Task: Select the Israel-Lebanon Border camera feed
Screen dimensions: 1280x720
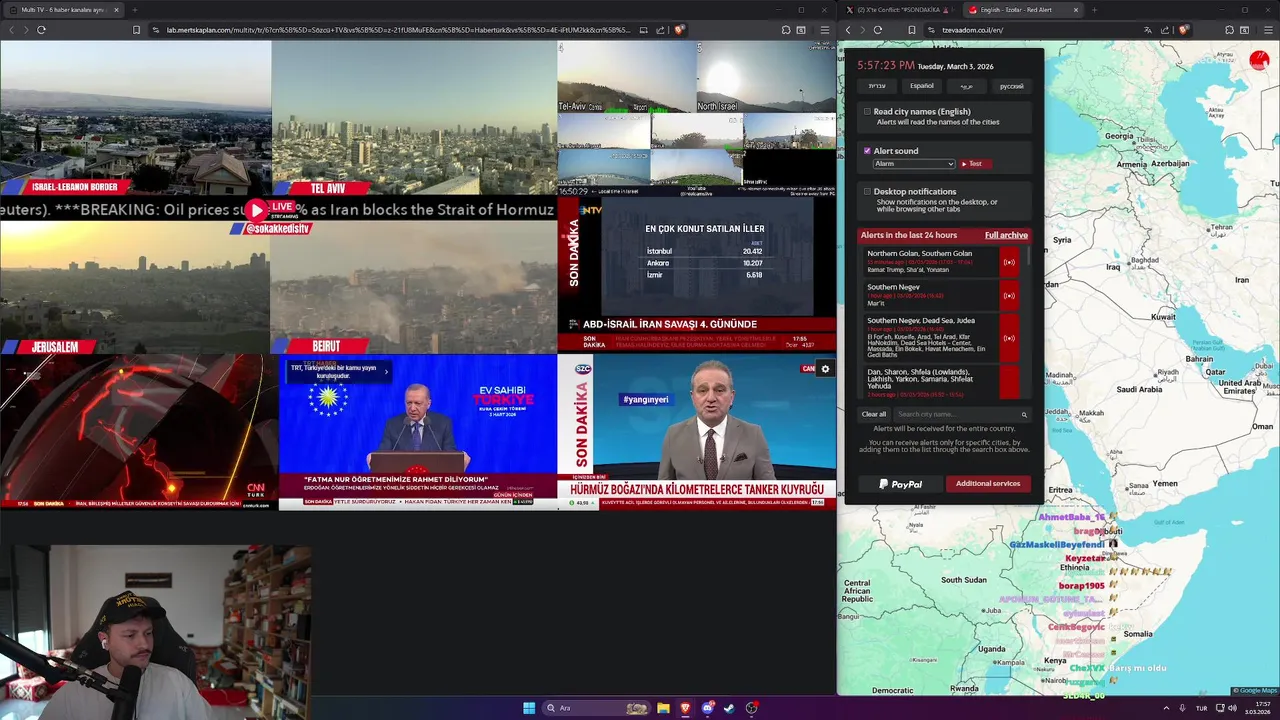Action: (x=135, y=118)
